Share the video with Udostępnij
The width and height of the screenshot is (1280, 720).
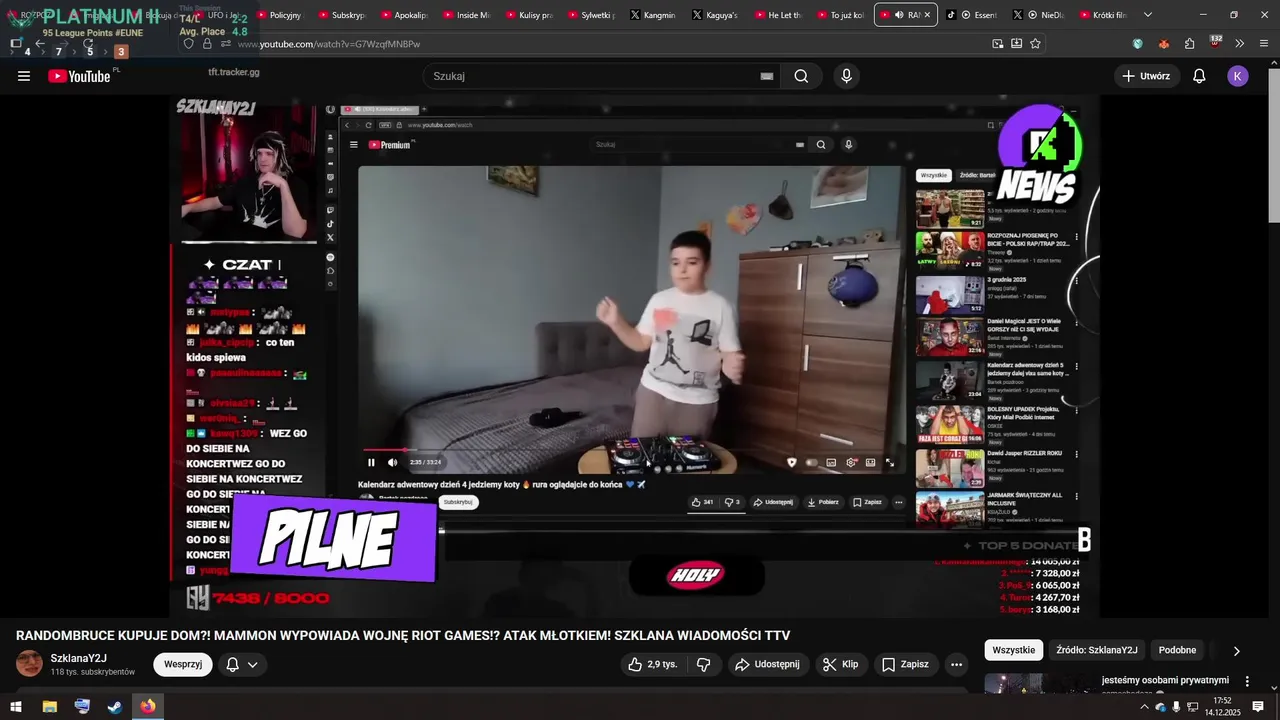pos(766,664)
